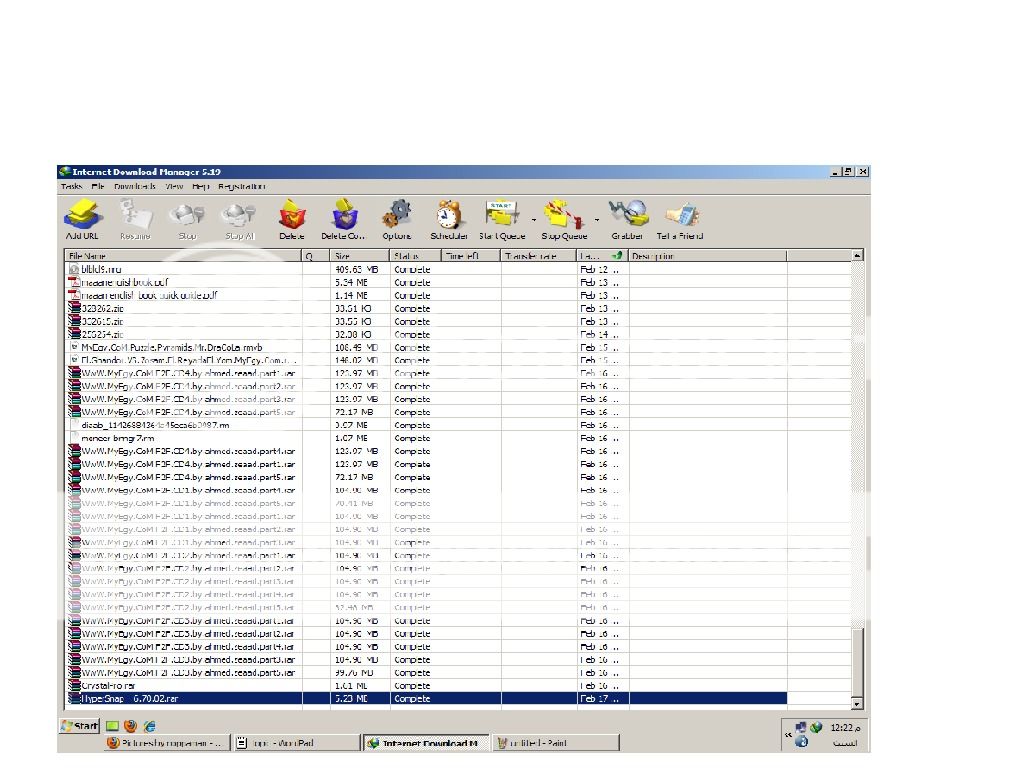The image size is (1024, 768).
Task: Click the Add URL toolbar icon
Action: coord(82,214)
